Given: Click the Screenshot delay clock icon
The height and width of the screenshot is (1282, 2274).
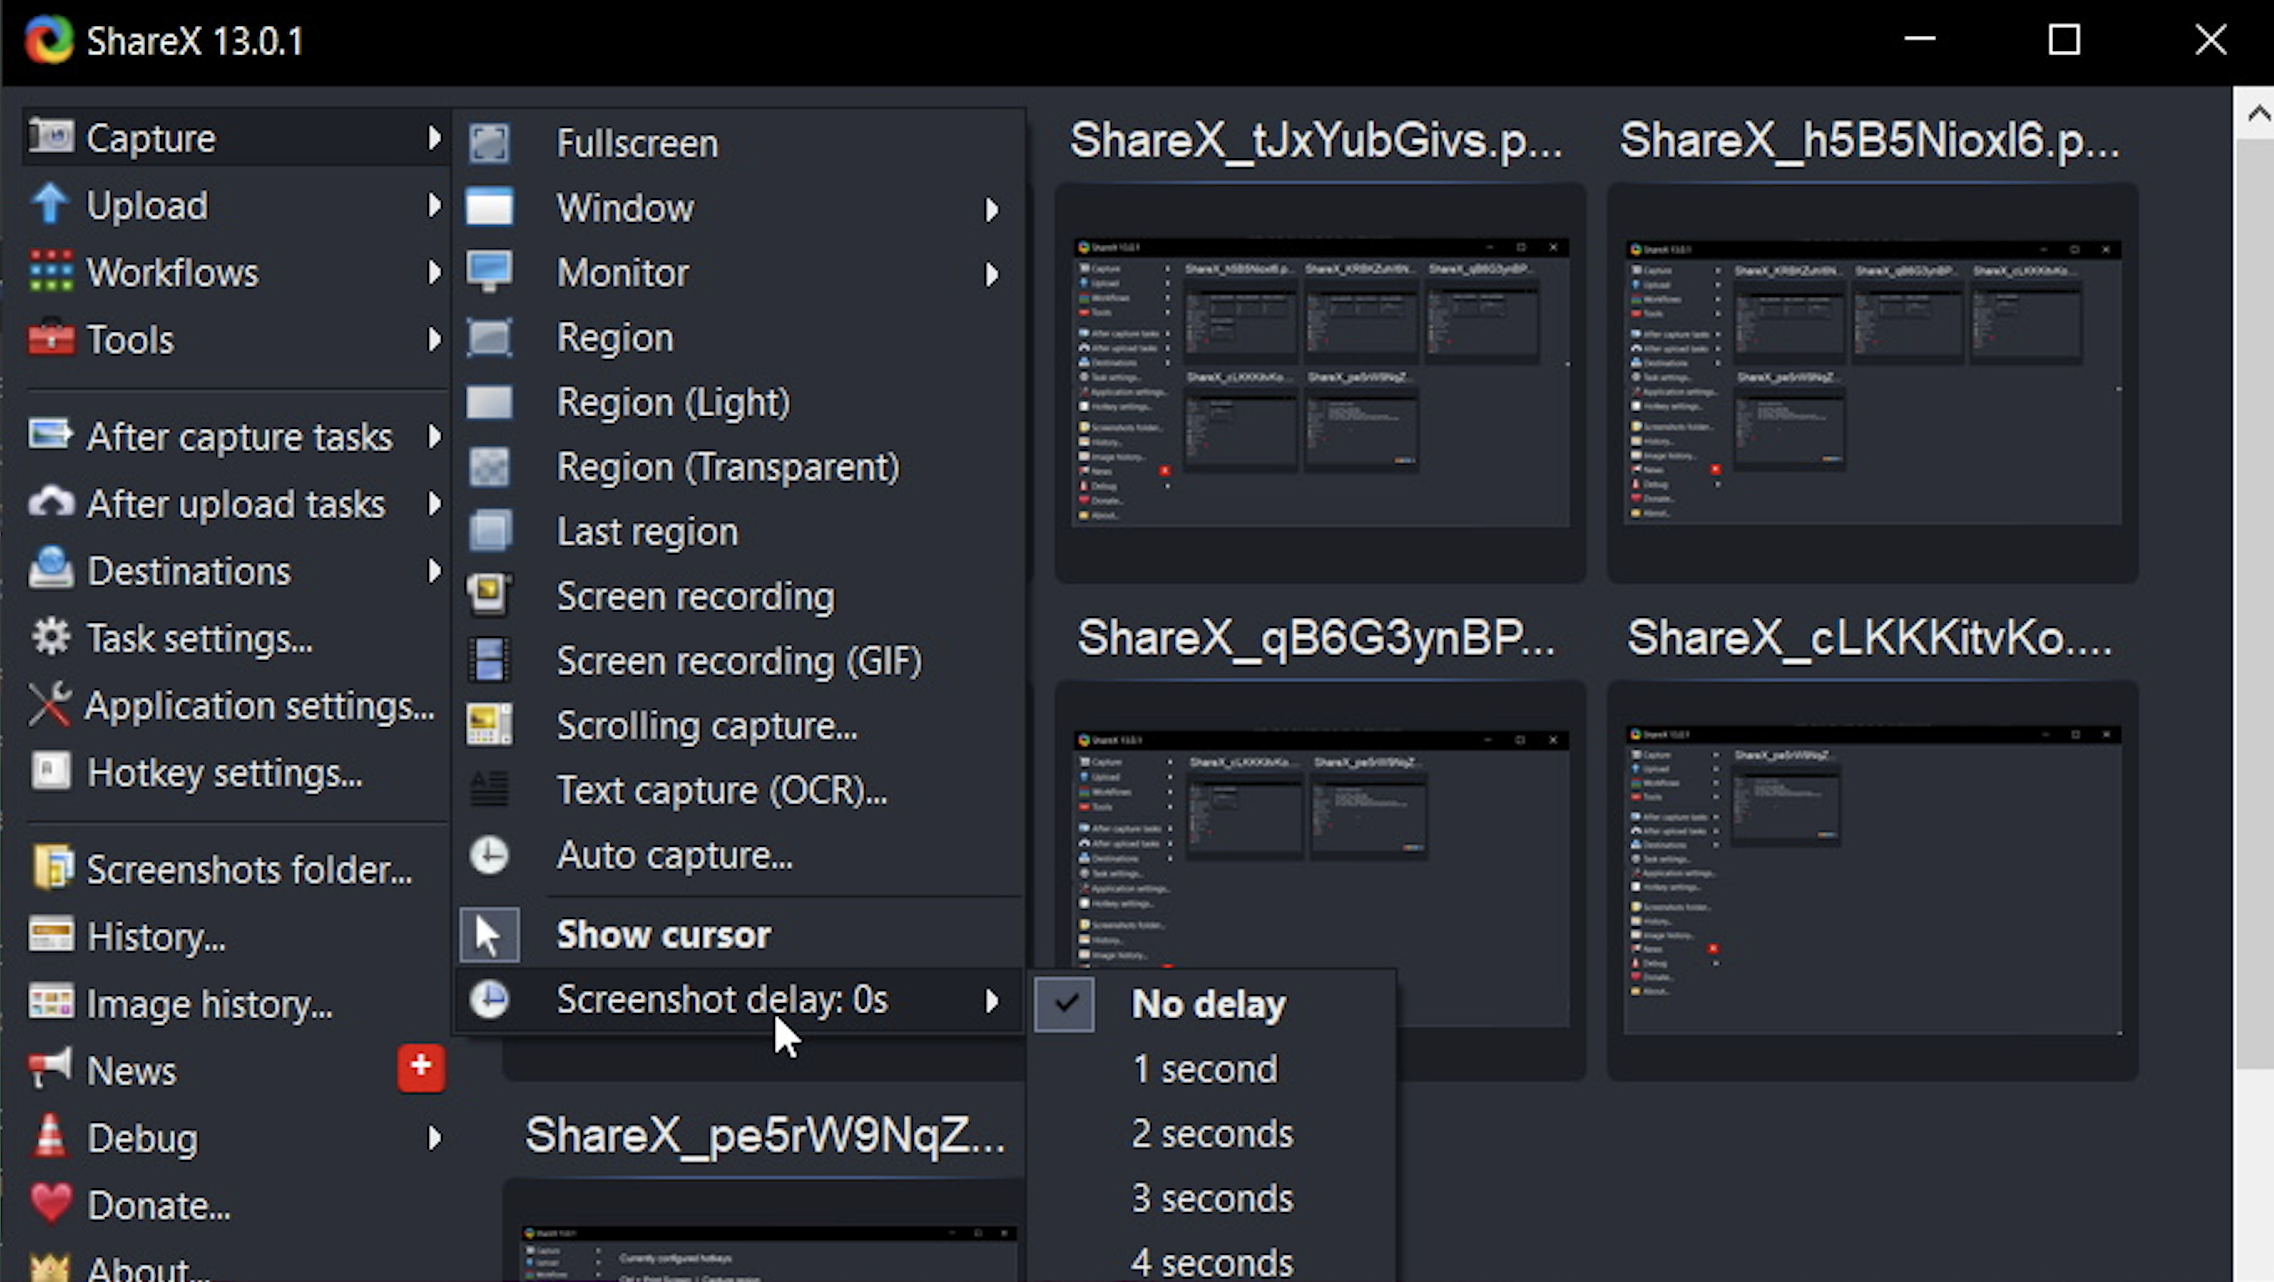Looking at the screenshot, I should pos(489,999).
